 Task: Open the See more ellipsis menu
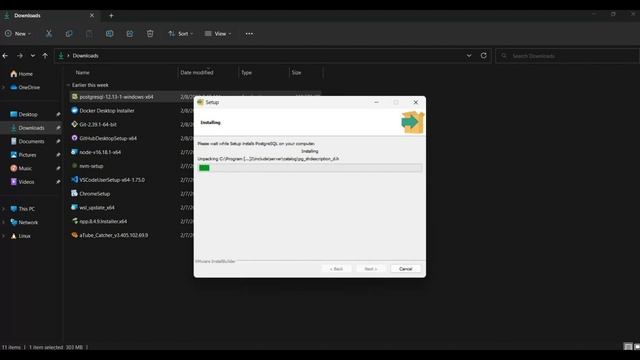click(x=249, y=34)
